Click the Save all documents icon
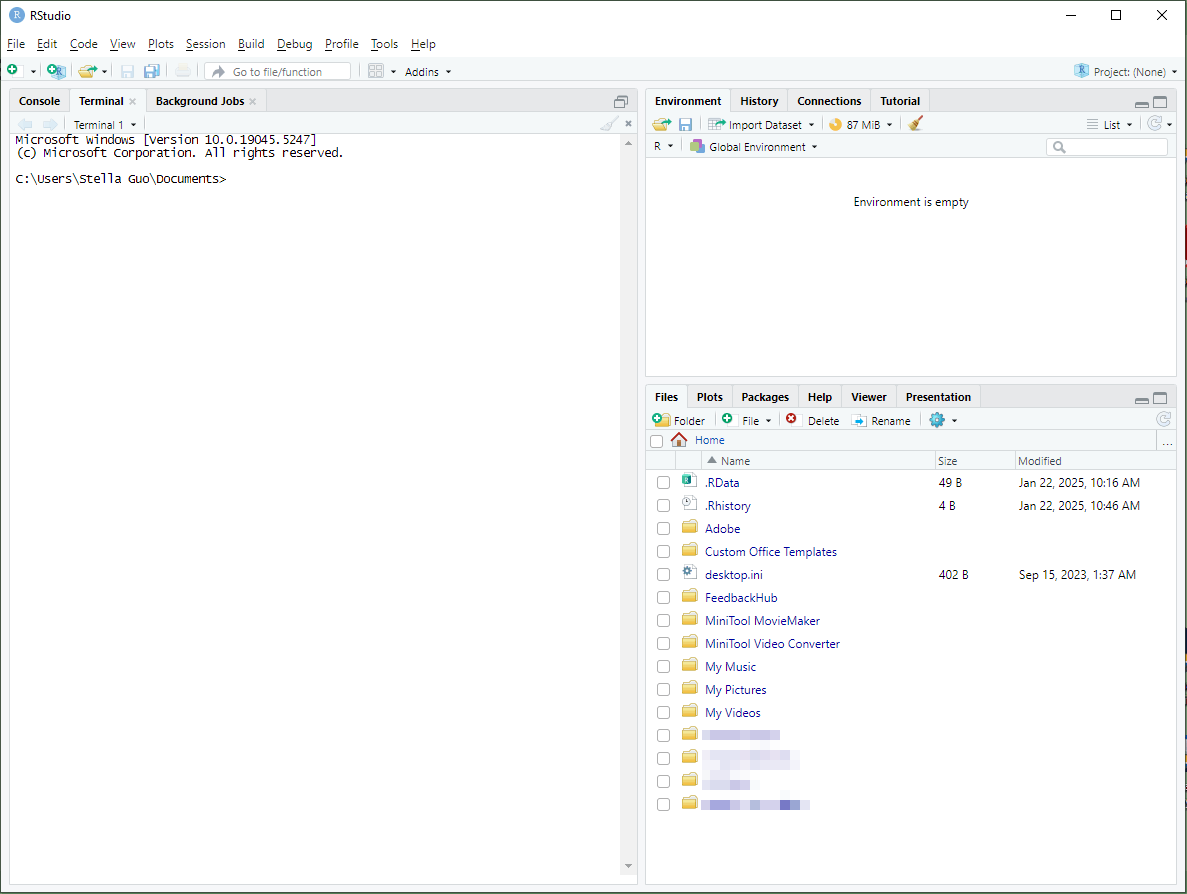Image resolution: width=1187 pixels, height=894 pixels. click(x=151, y=71)
